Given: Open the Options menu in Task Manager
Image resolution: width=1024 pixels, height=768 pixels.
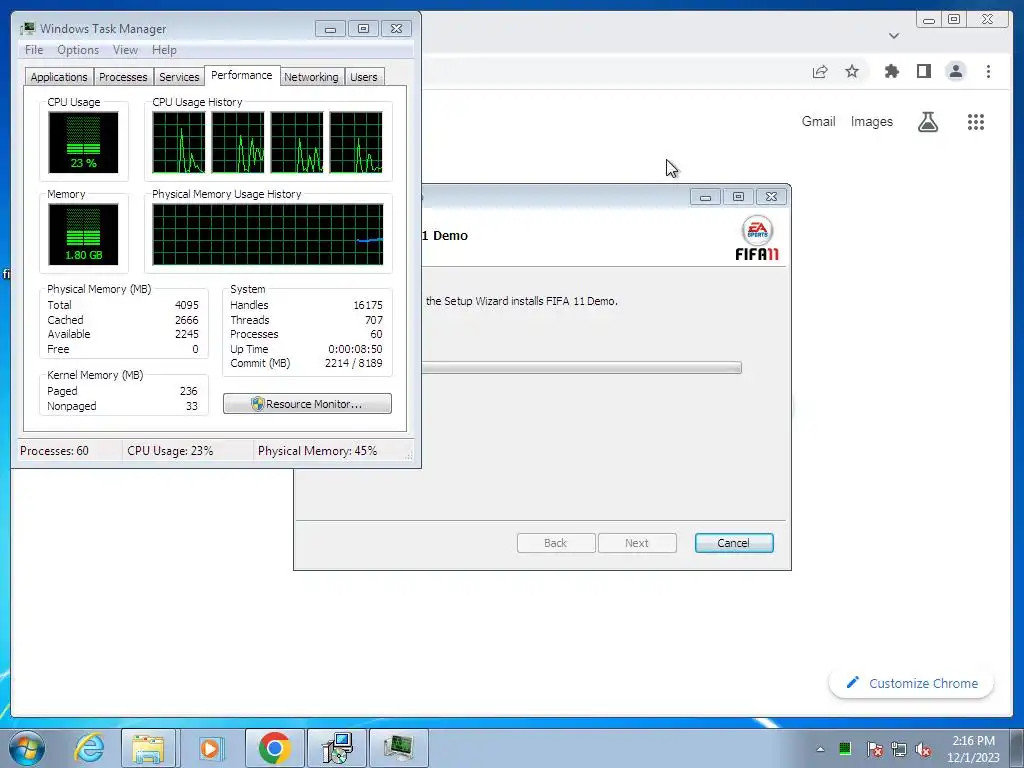Looking at the screenshot, I should point(78,50).
